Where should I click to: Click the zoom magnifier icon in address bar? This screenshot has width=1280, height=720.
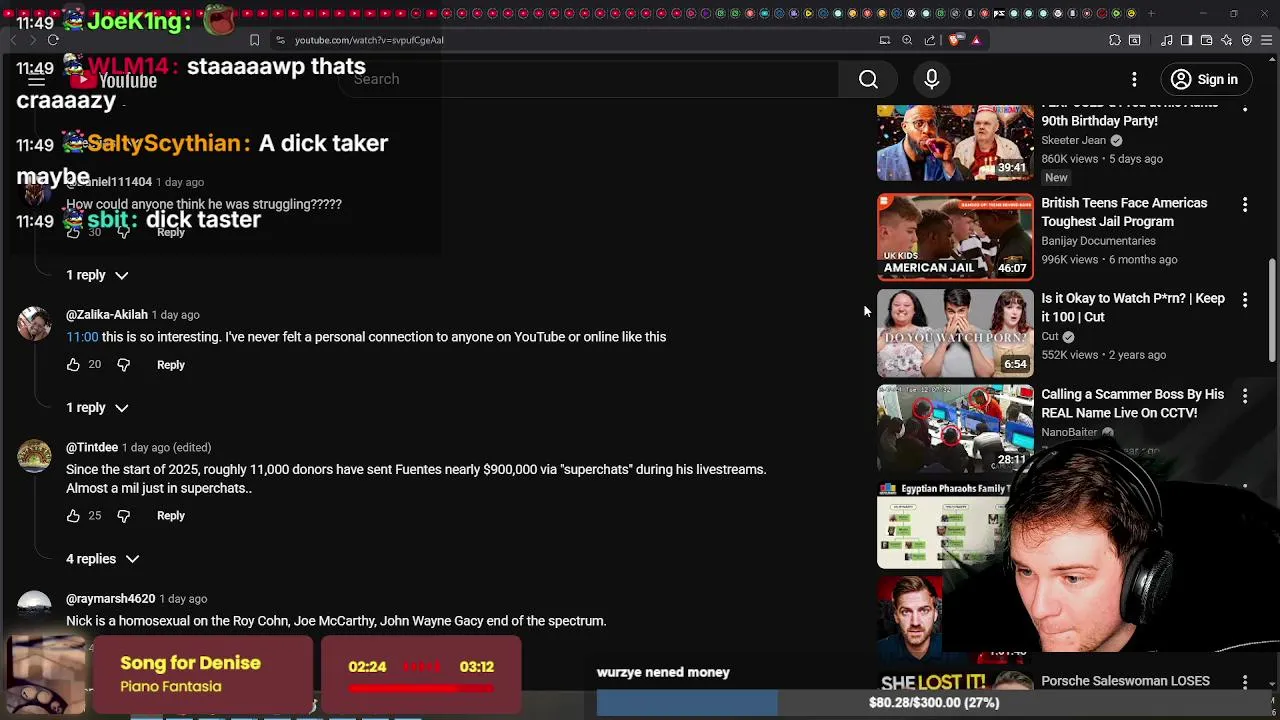[907, 40]
